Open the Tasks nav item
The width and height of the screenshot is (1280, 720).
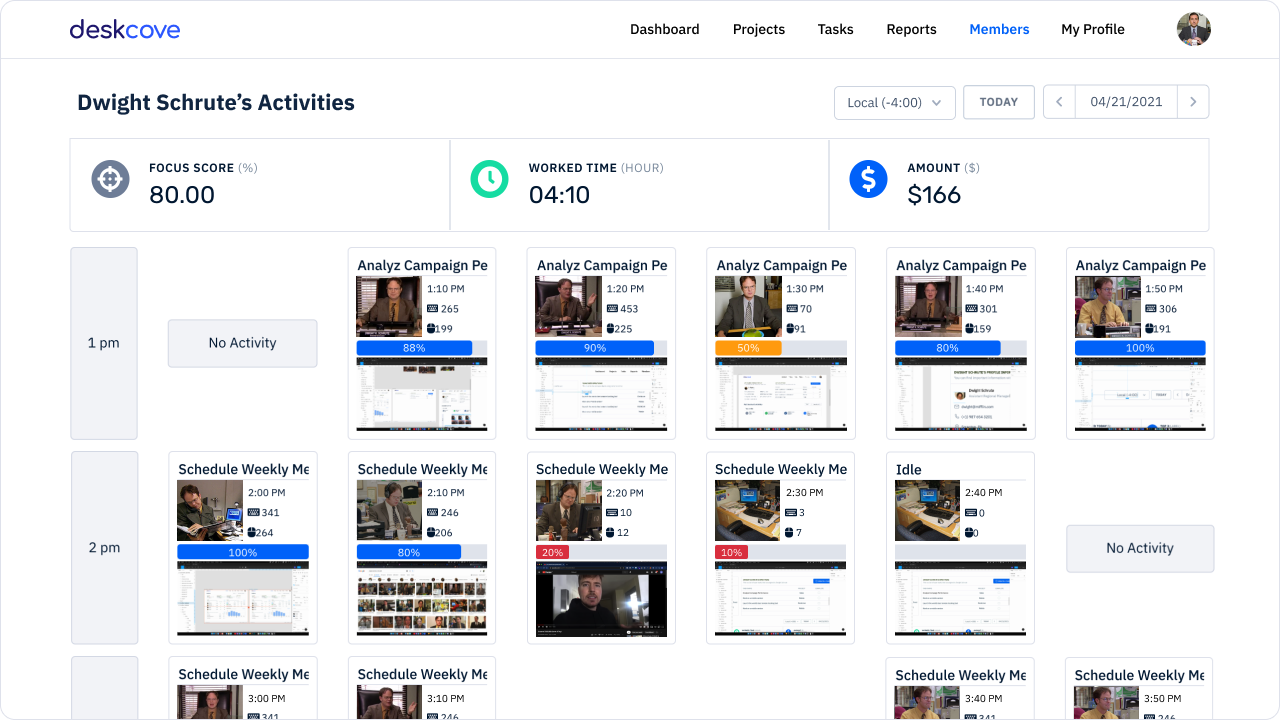click(x=836, y=29)
